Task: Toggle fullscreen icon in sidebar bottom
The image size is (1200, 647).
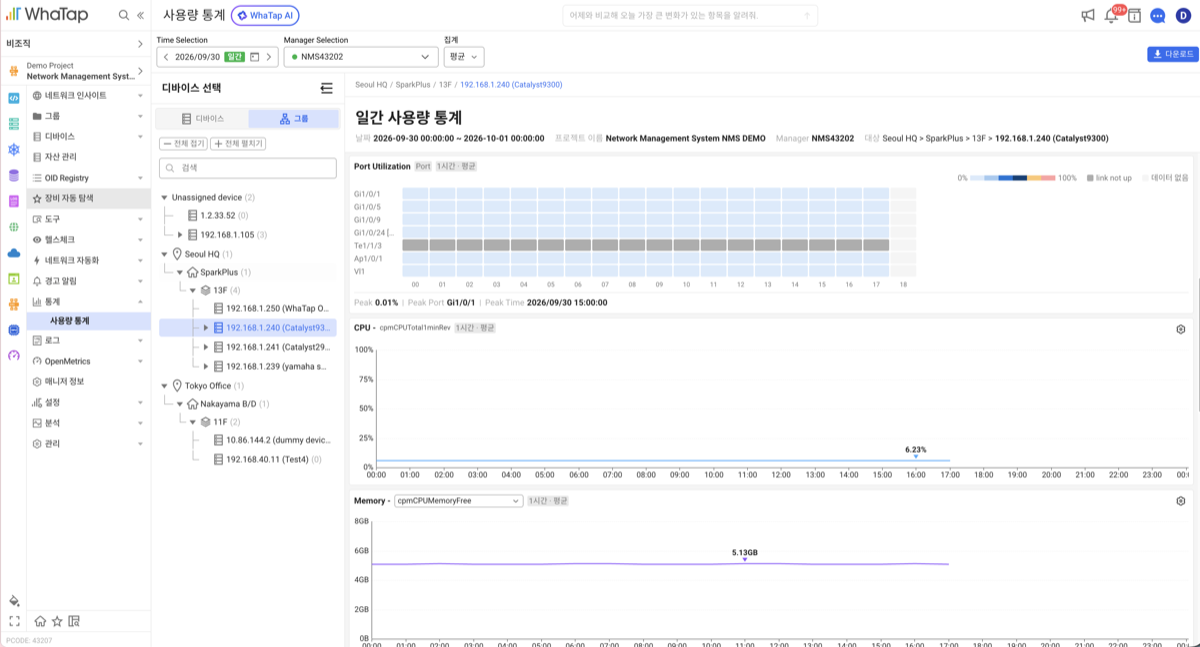Action: click(14, 621)
